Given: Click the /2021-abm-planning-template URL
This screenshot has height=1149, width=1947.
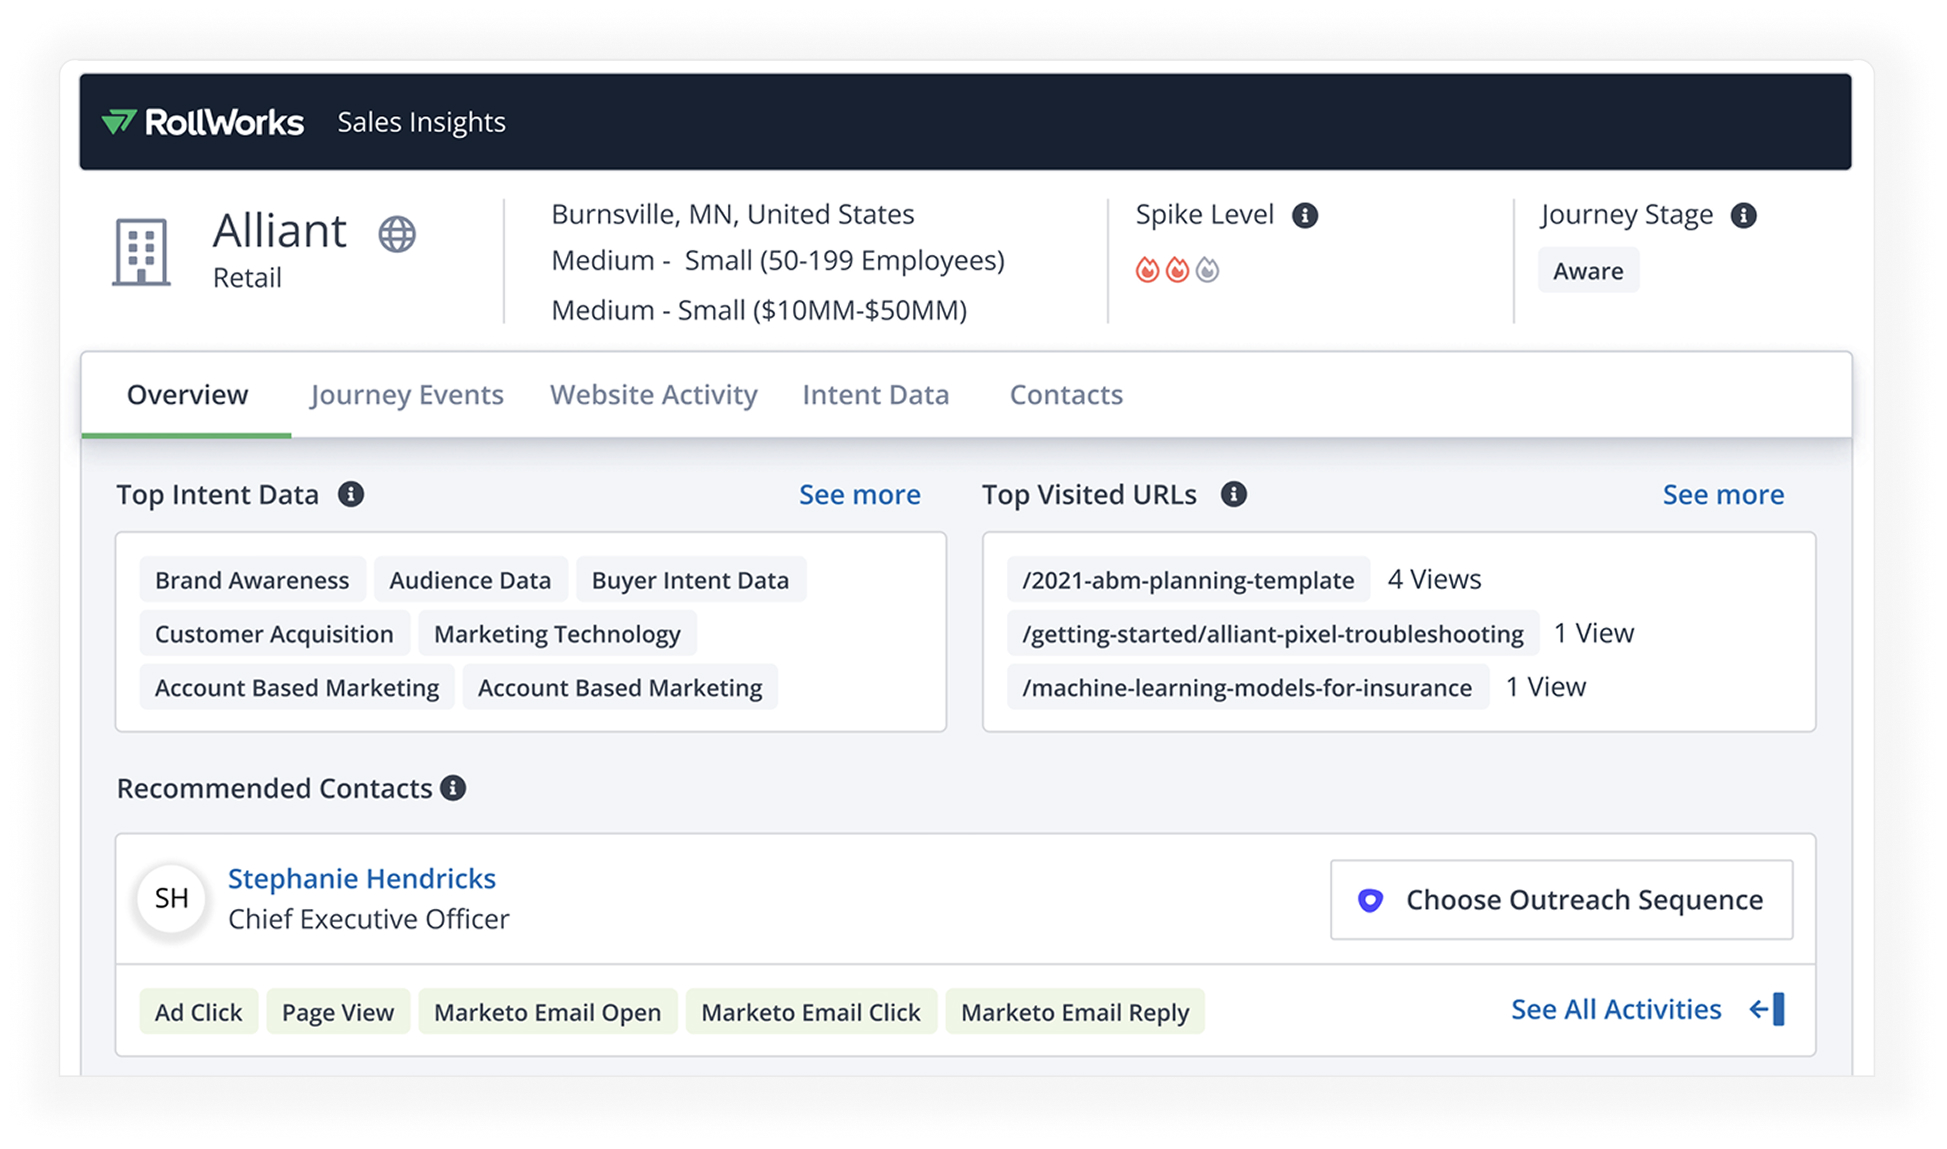Looking at the screenshot, I should tap(1188, 580).
